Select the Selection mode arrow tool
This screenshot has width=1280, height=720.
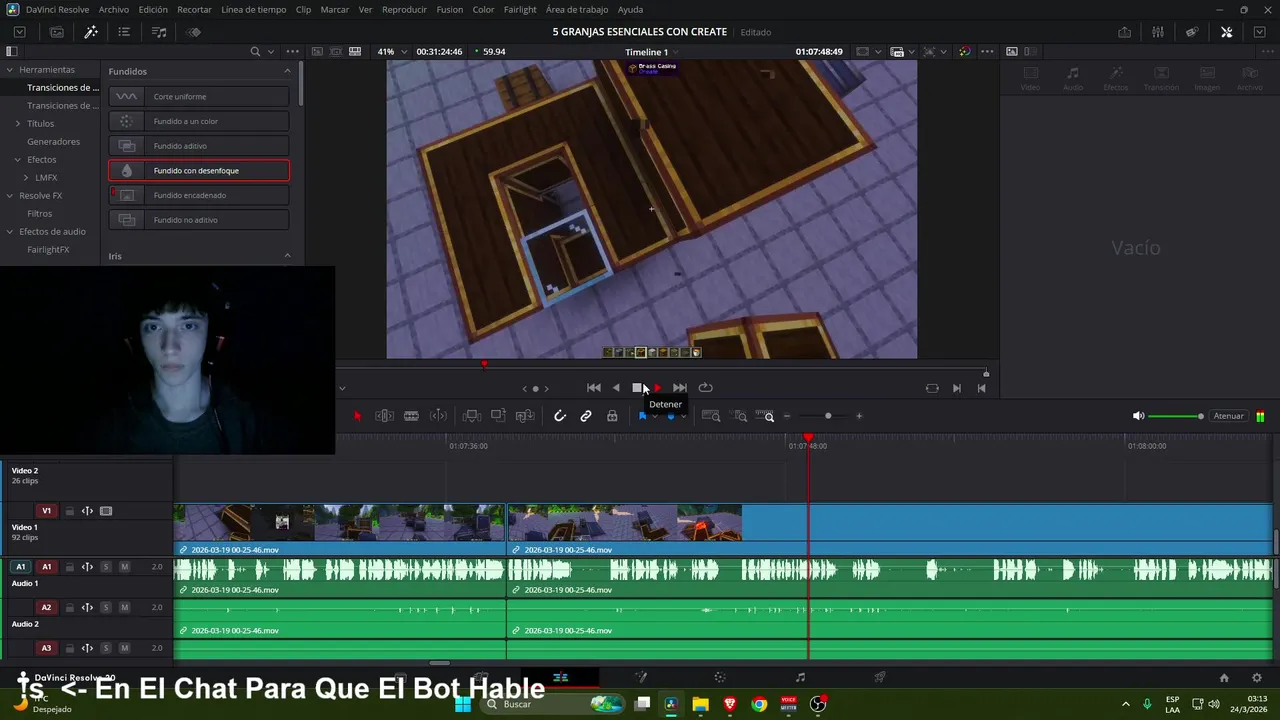(x=357, y=416)
